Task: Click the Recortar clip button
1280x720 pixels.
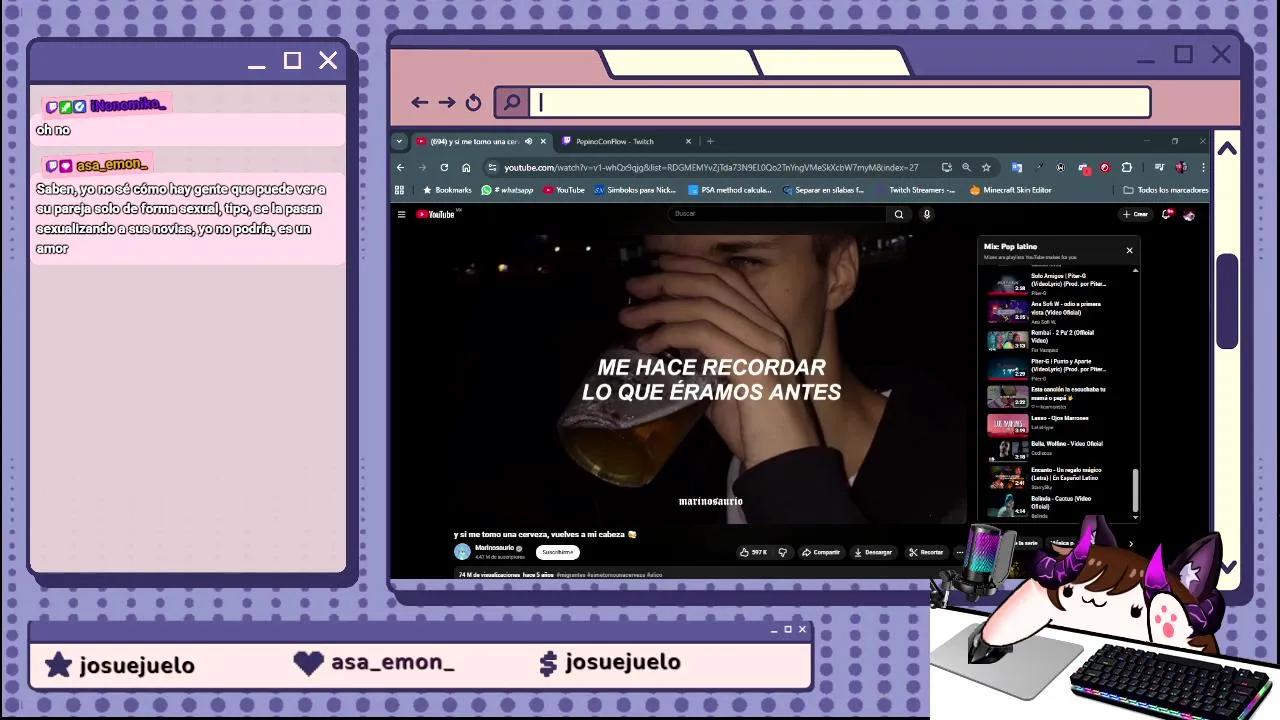Action: point(926,552)
